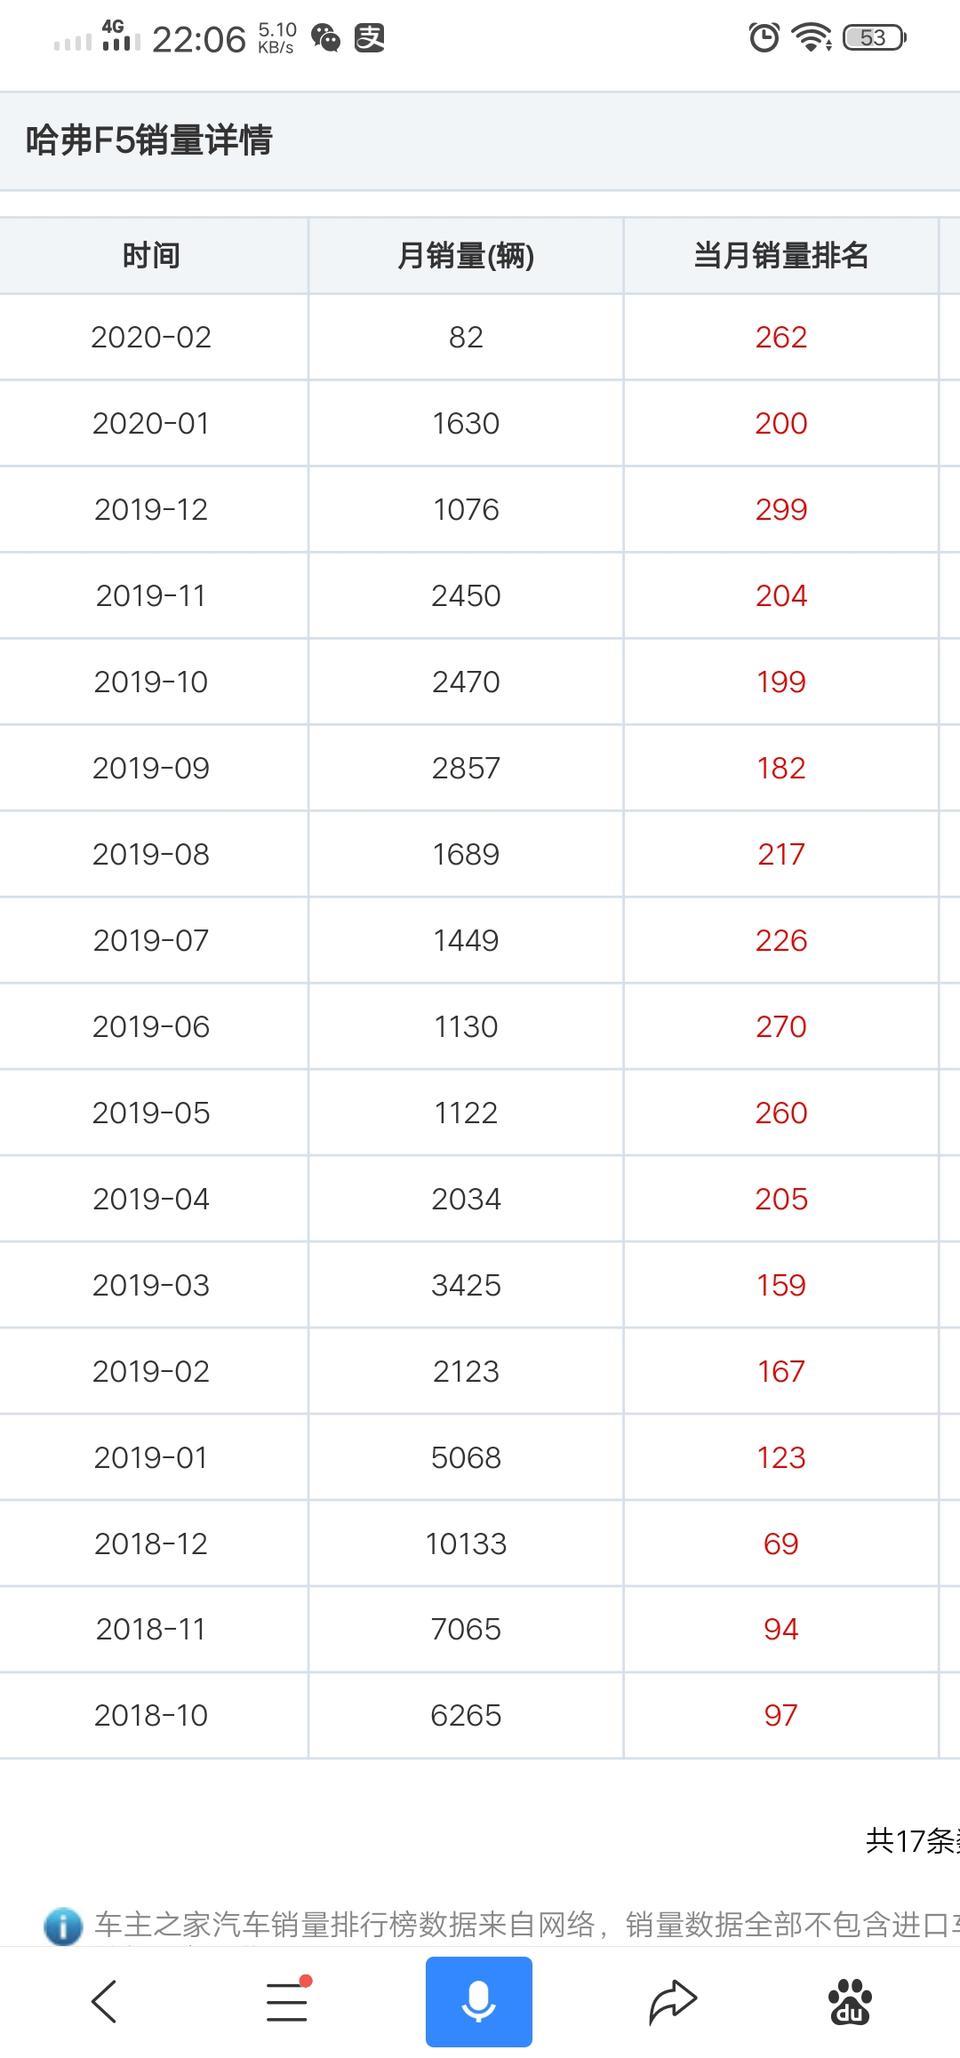Tap the Wi-Fi status icon
960x2058 pixels.
[811, 38]
